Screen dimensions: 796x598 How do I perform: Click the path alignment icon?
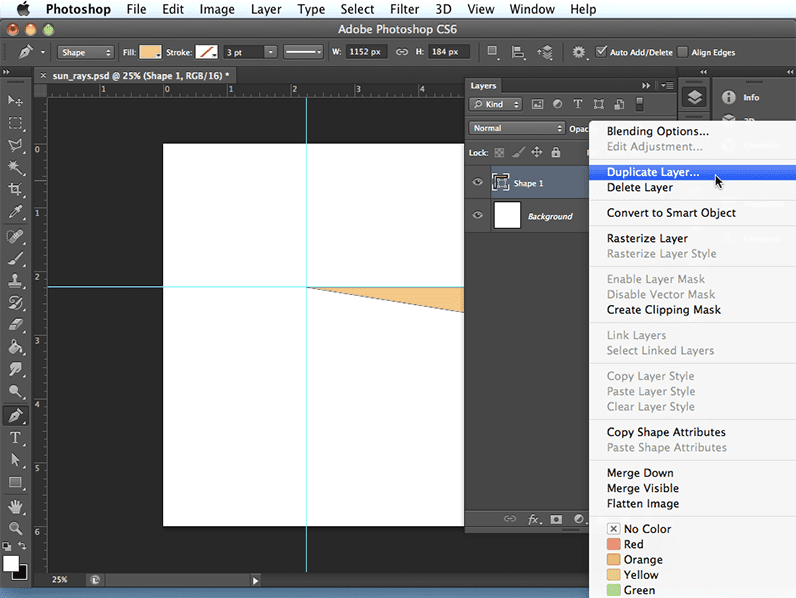point(518,52)
